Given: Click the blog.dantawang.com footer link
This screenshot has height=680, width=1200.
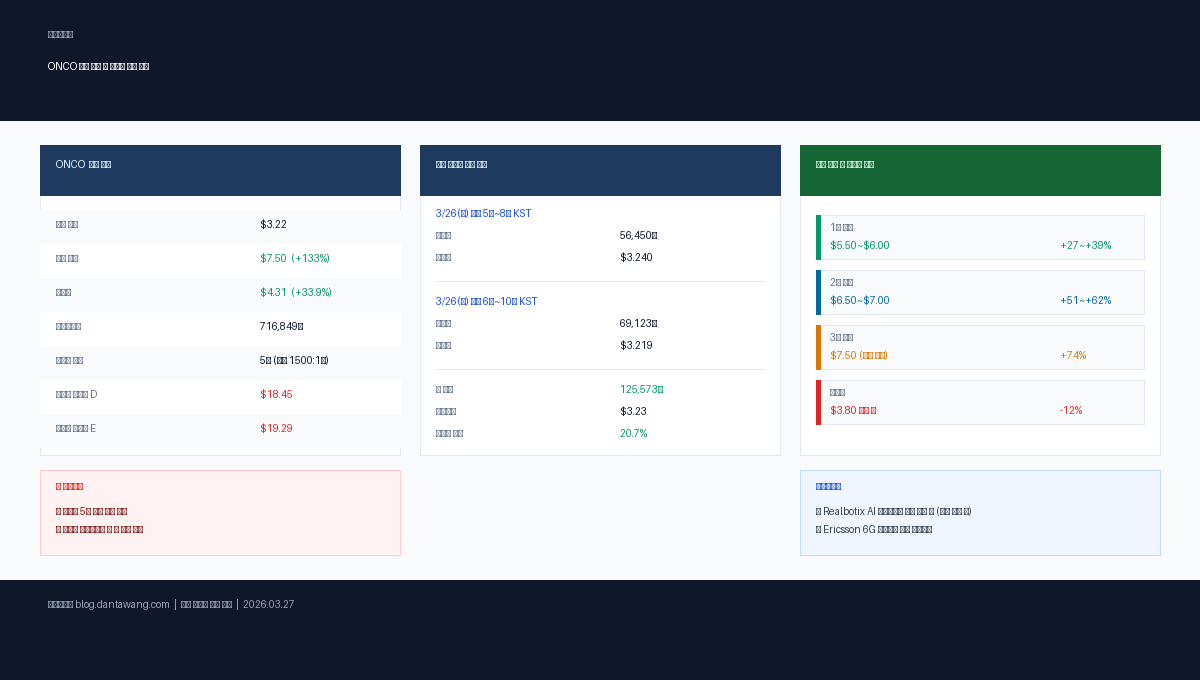Looking at the screenshot, I should (122, 604).
